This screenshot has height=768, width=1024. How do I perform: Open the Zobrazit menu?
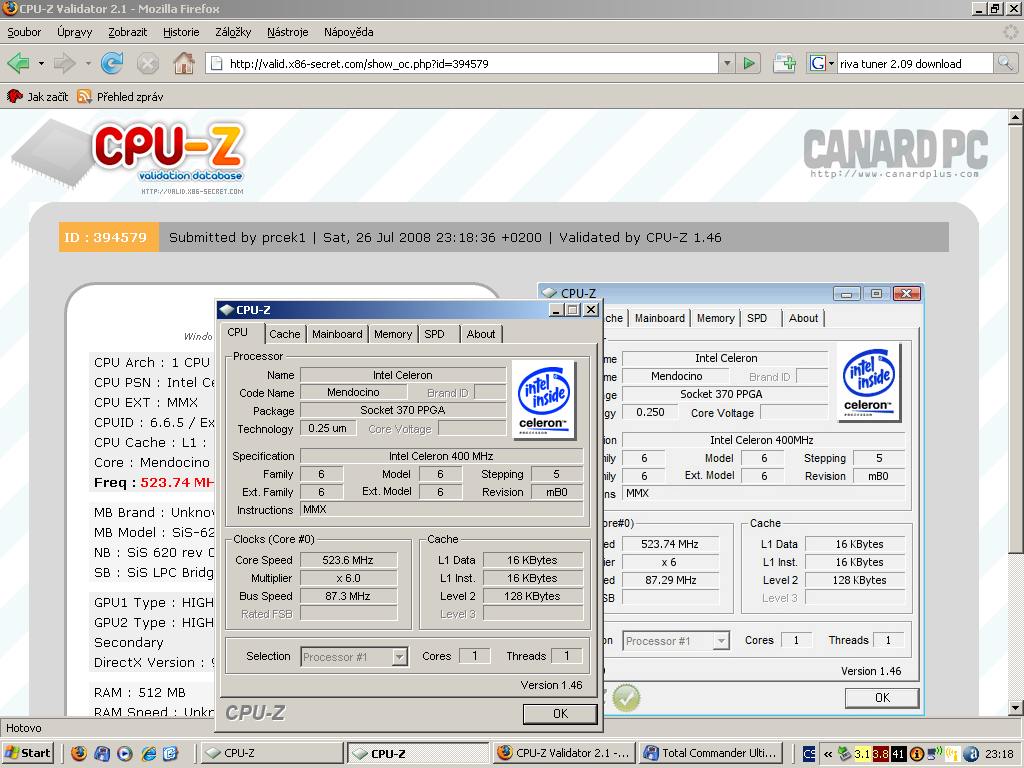(x=127, y=32)
